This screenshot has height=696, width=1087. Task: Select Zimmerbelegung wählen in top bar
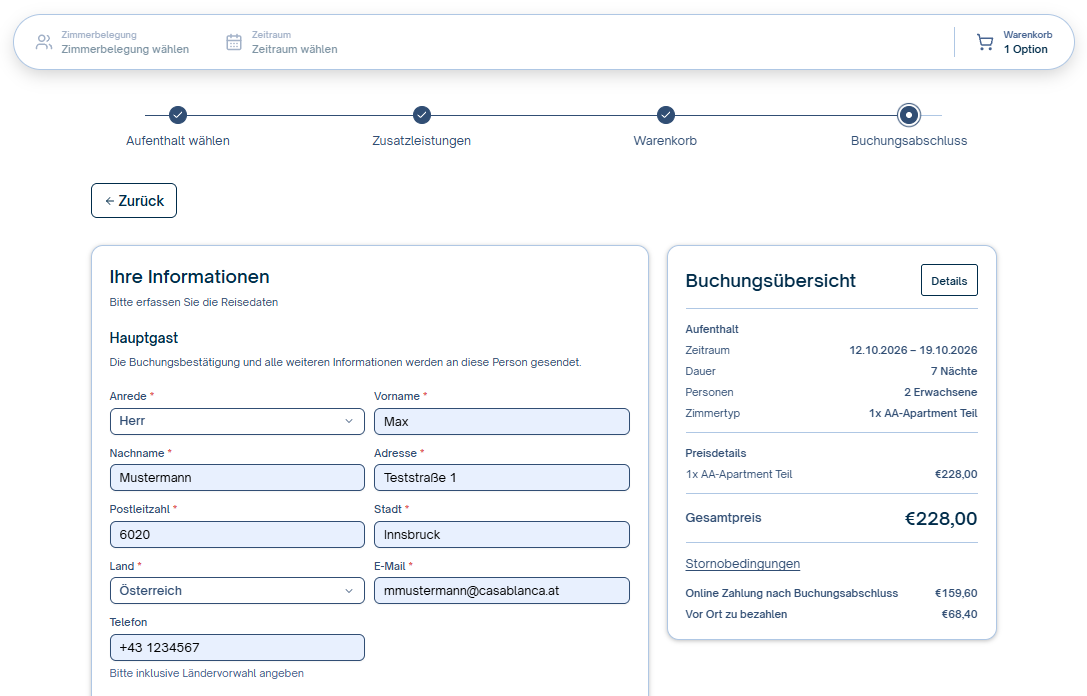pos(125,49)
